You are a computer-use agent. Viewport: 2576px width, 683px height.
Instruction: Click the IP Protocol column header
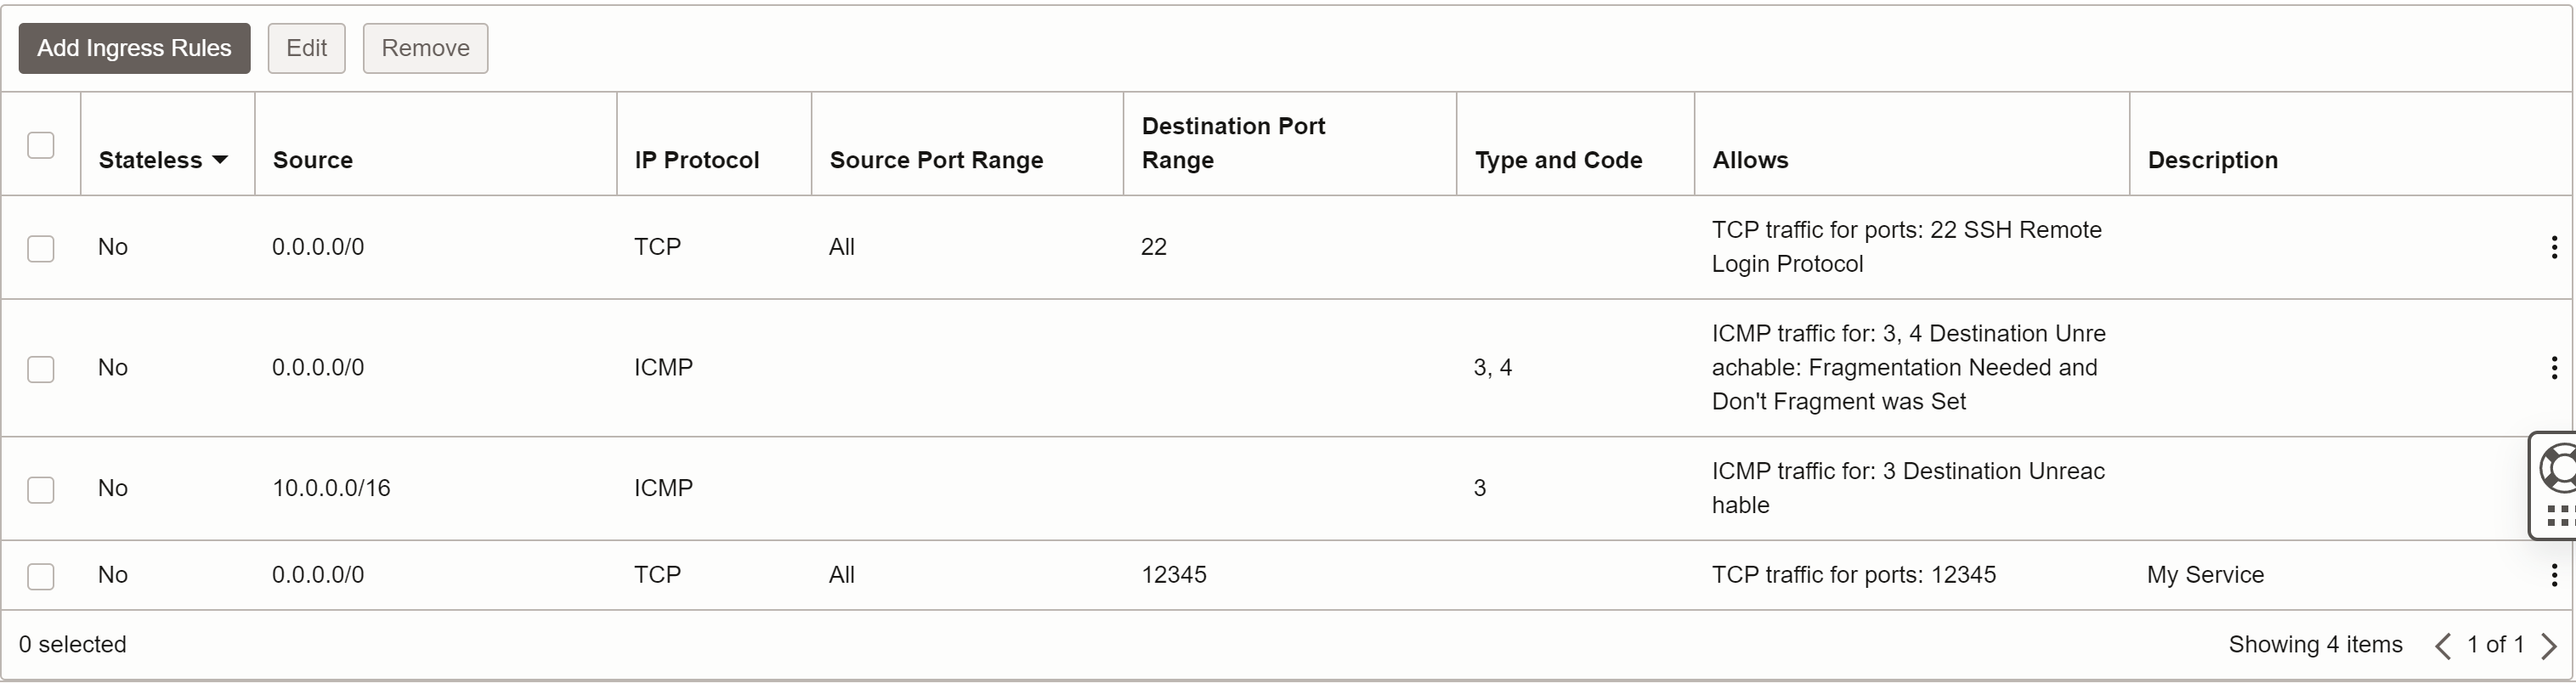[697, 160]
